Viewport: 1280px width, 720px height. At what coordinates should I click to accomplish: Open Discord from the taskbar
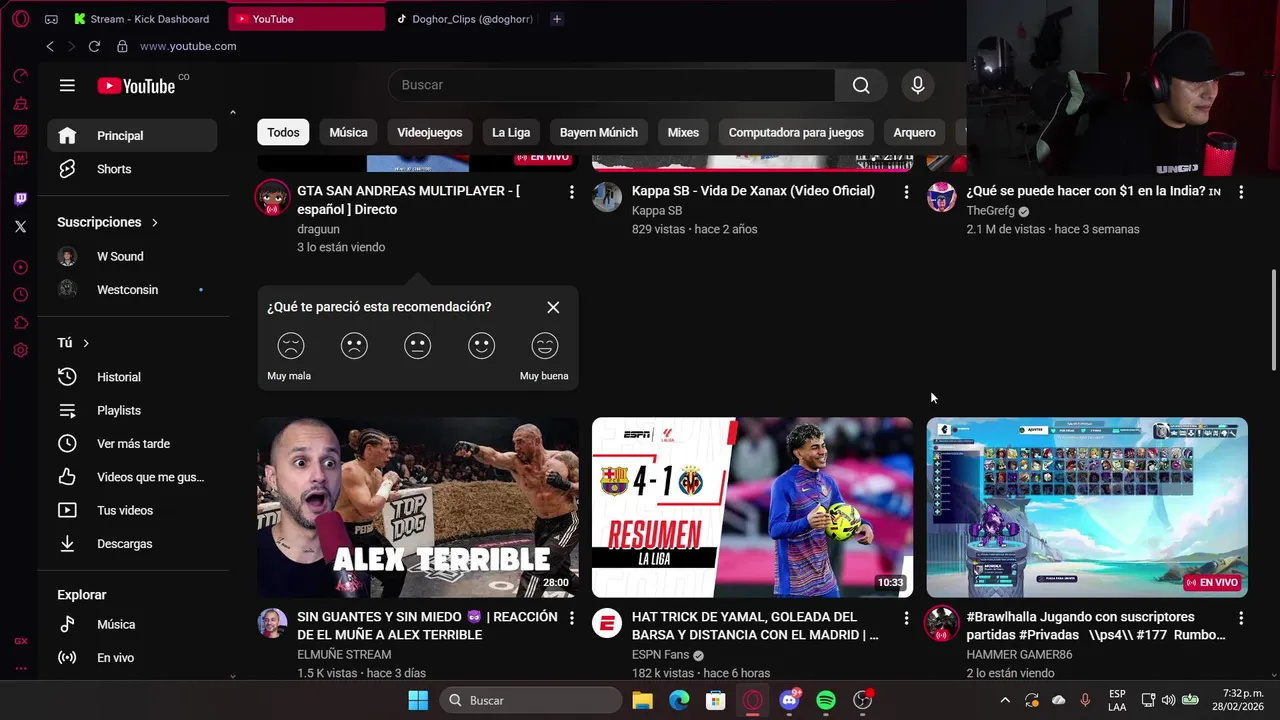pyautogui.click(x=789, y=700)
